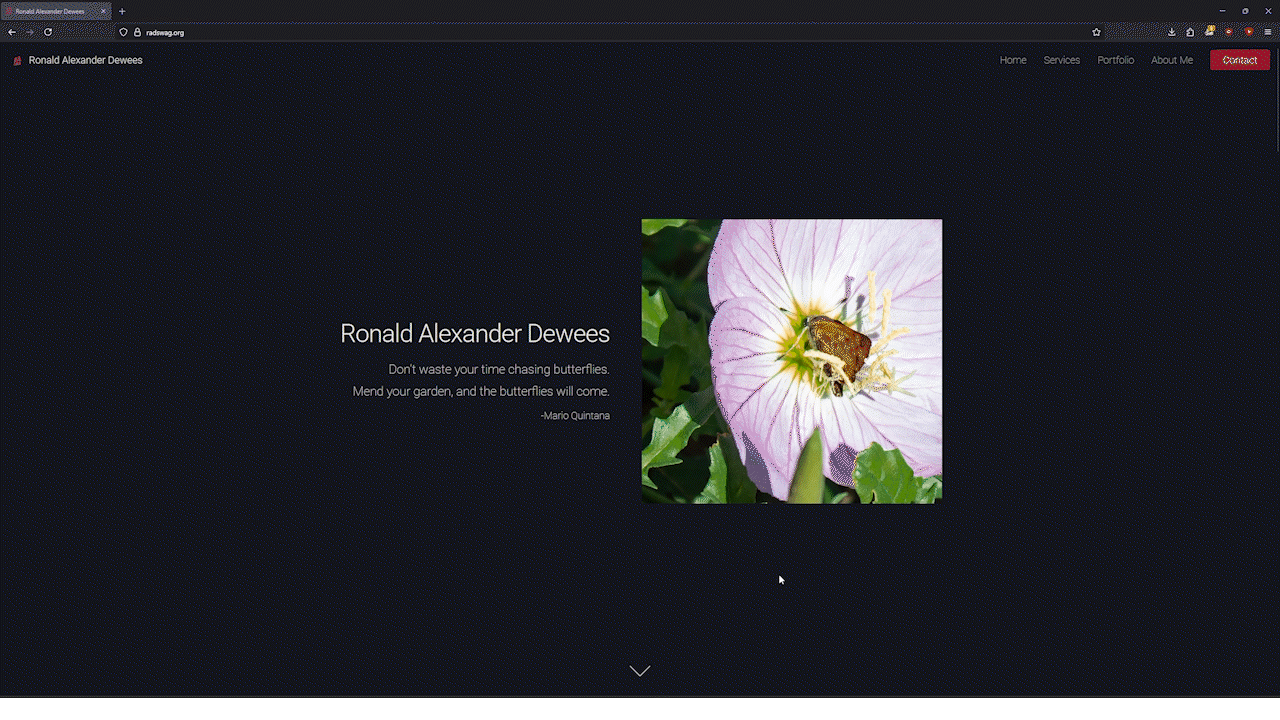The image size is (1280, 720).
Task: Close the Ronald Alexander Dewees tab
Action: coord(103,11)
